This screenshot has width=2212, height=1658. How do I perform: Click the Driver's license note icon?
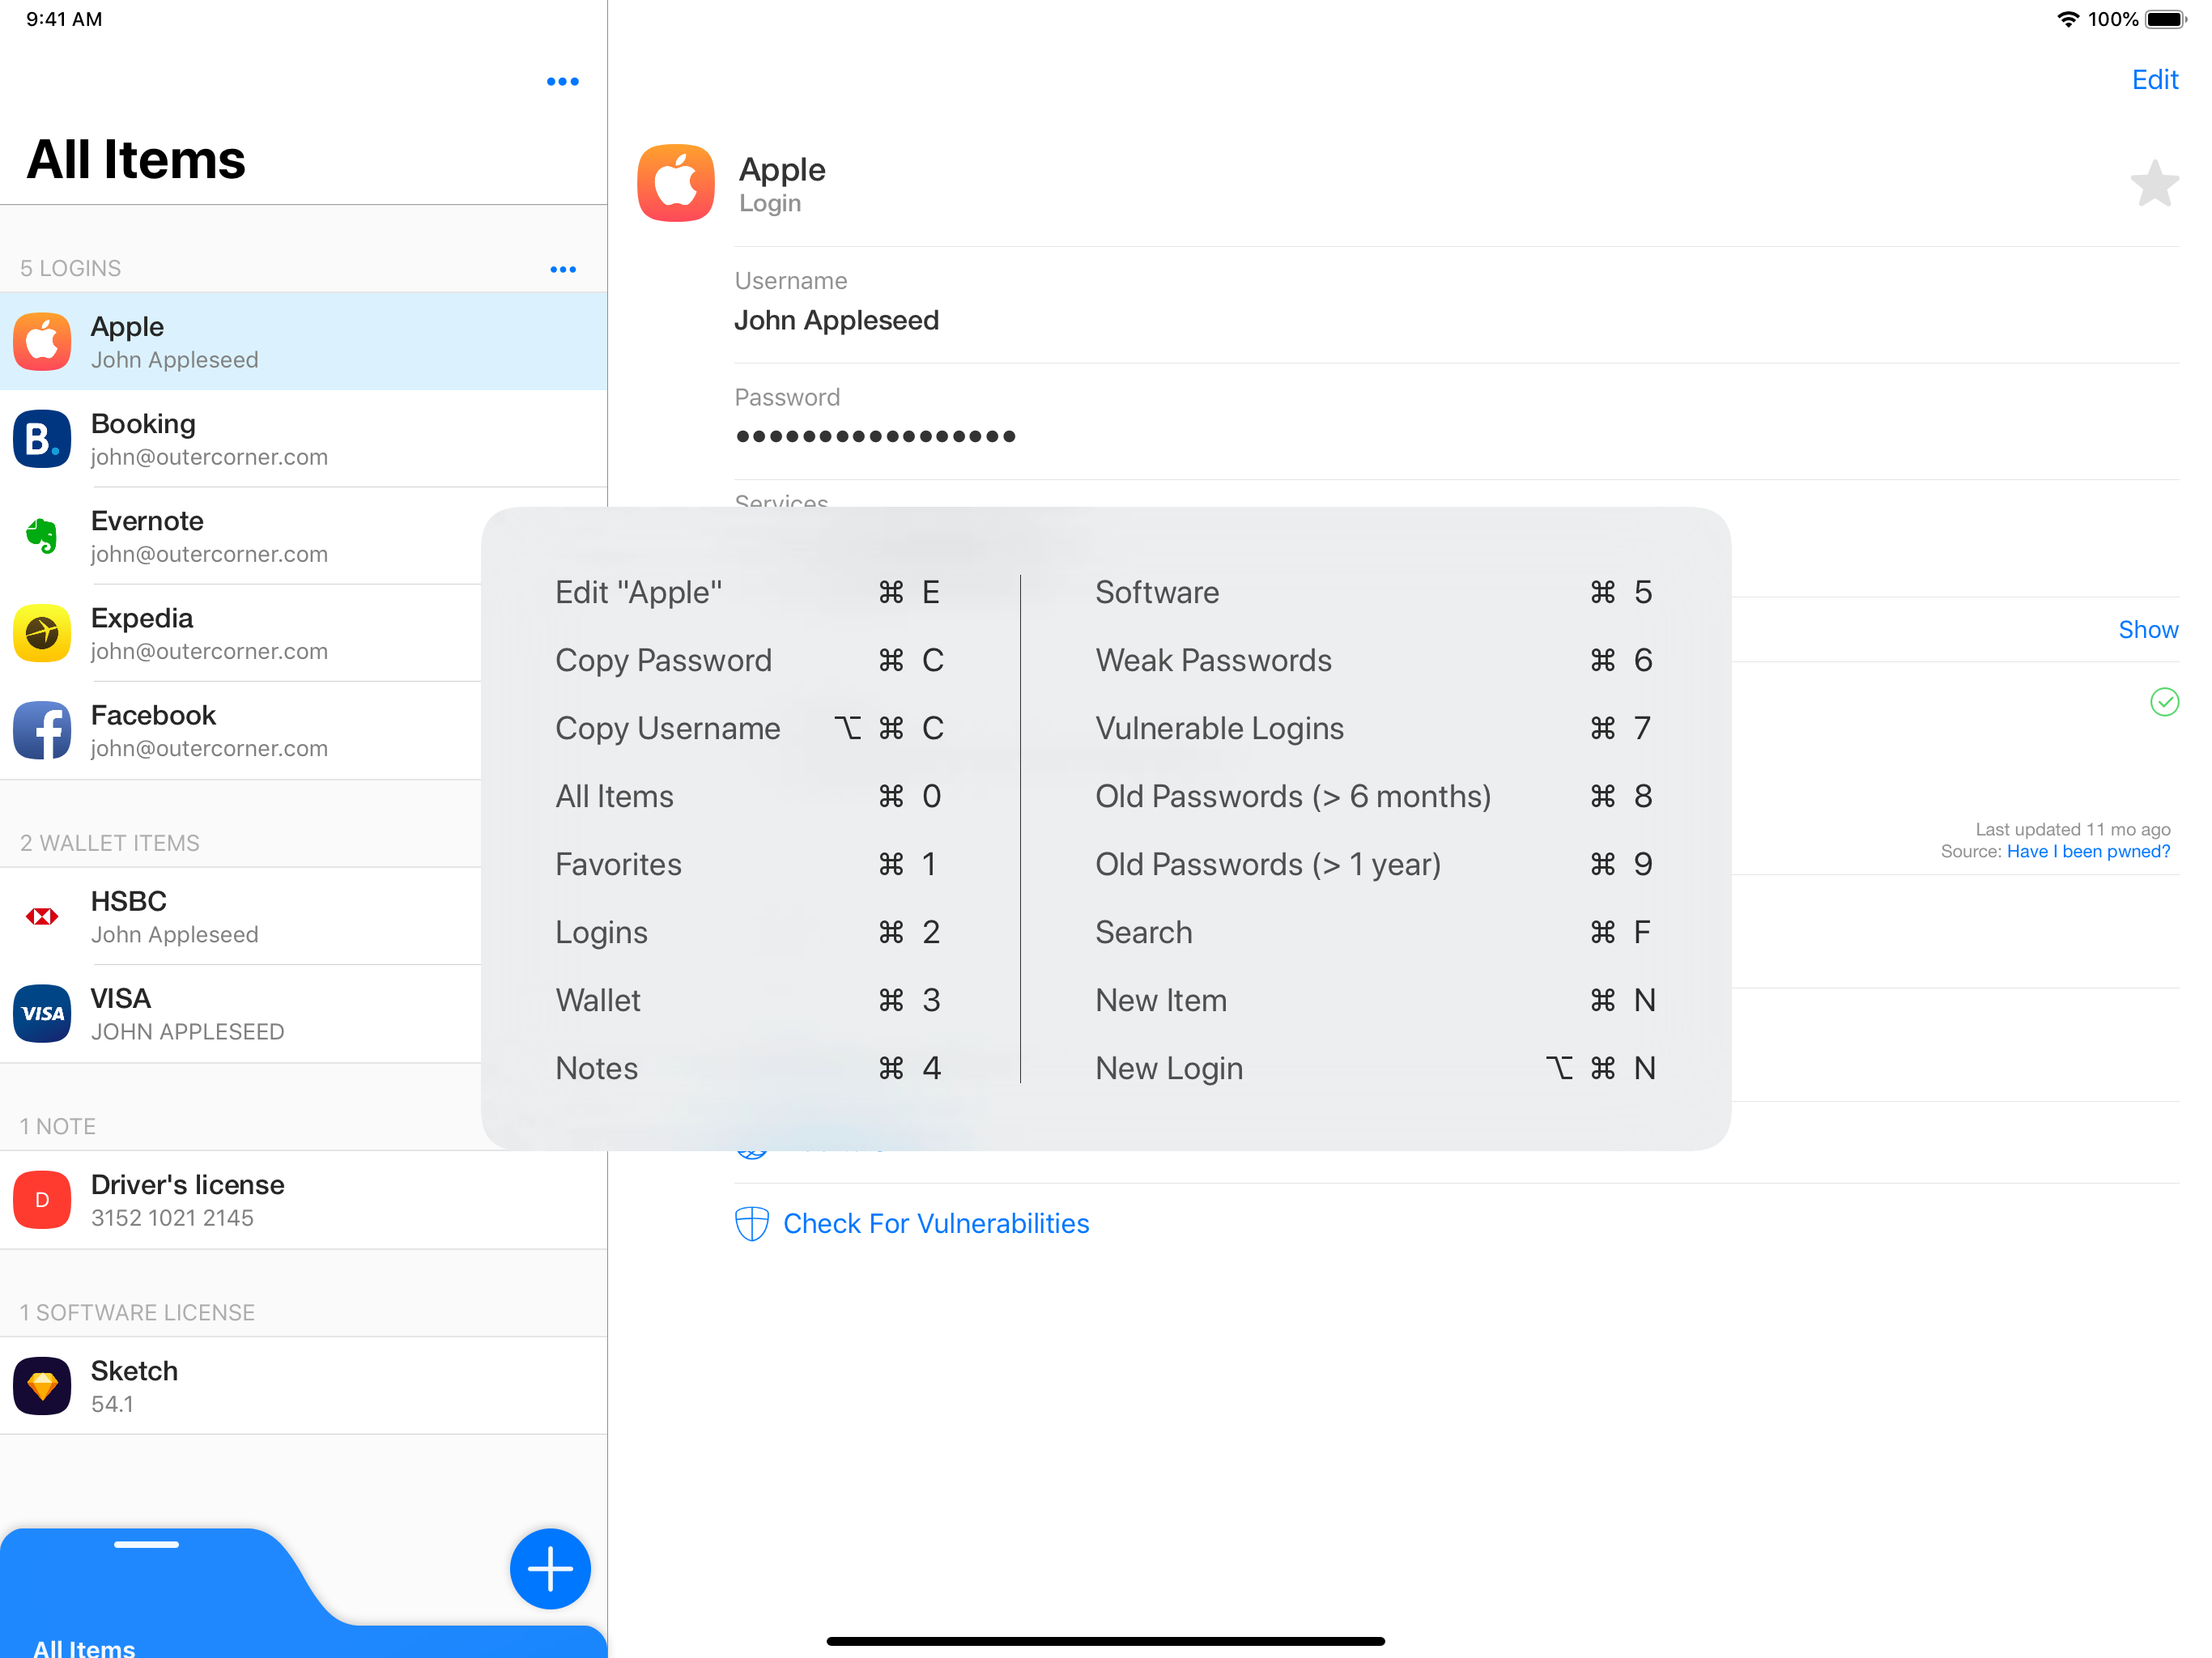point(42,1200)
